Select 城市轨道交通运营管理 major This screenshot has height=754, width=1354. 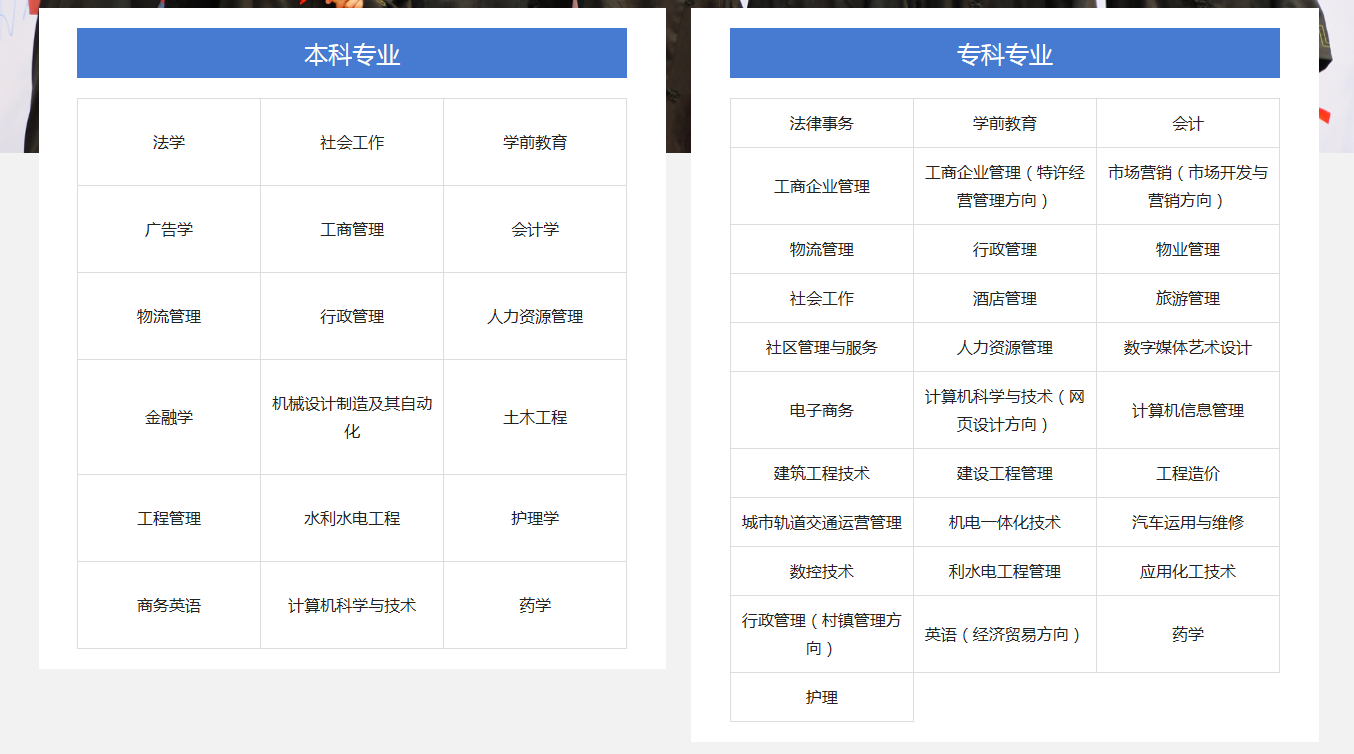[822, 523]
